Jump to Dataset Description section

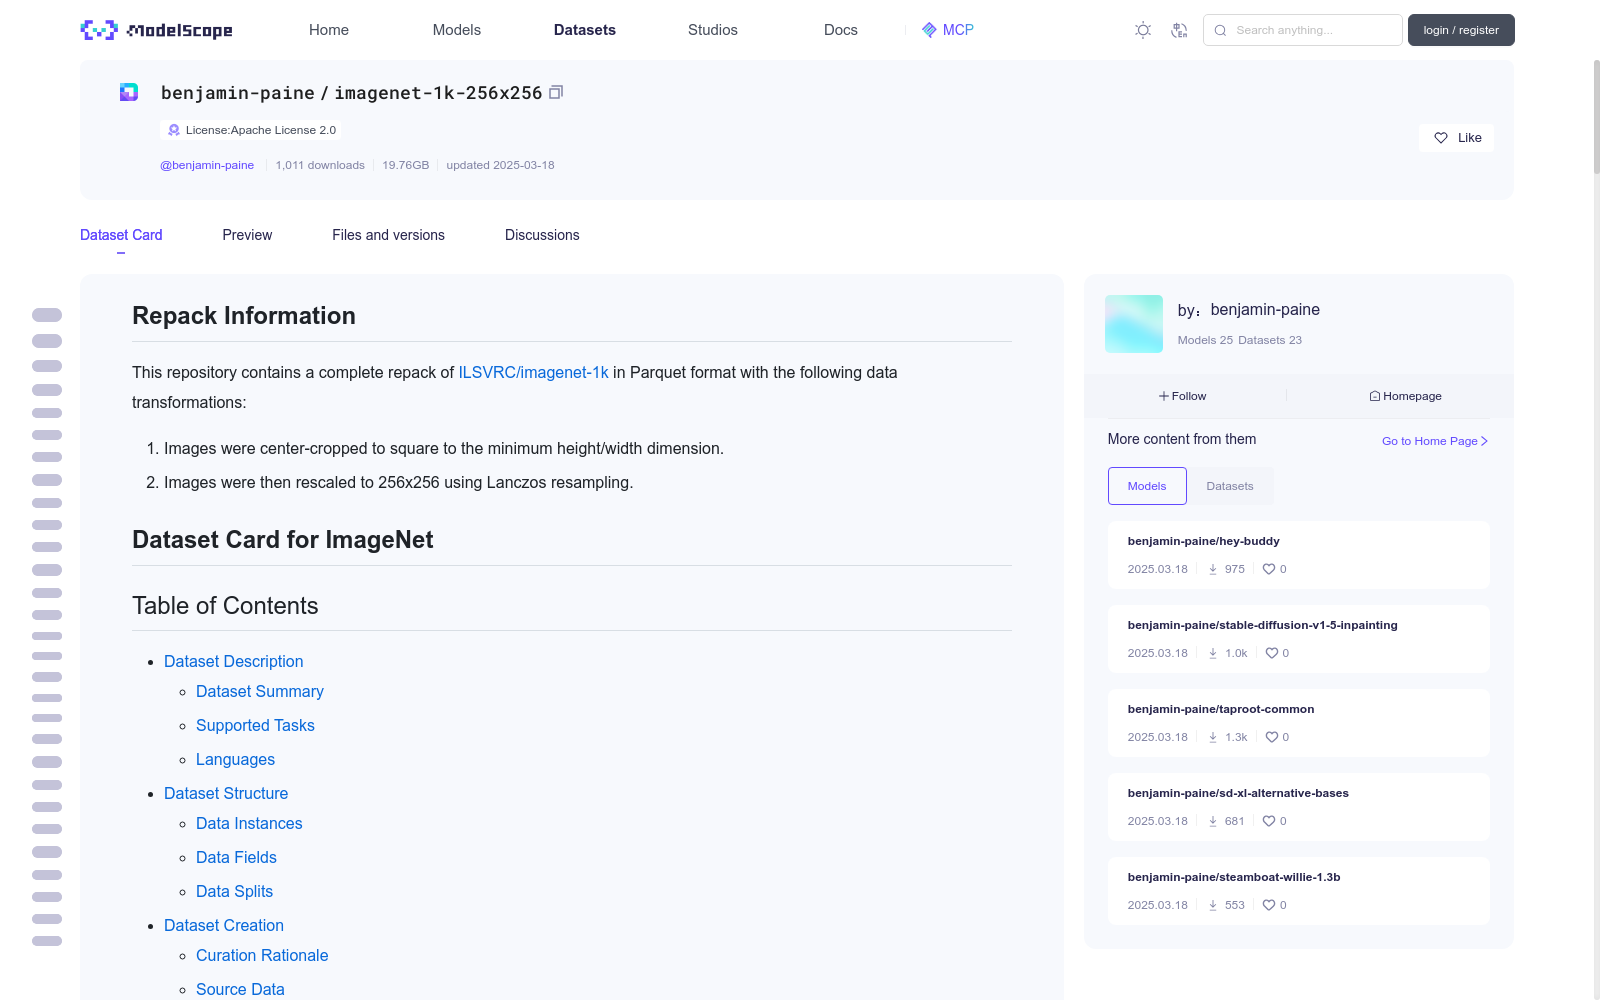point(233,661)
